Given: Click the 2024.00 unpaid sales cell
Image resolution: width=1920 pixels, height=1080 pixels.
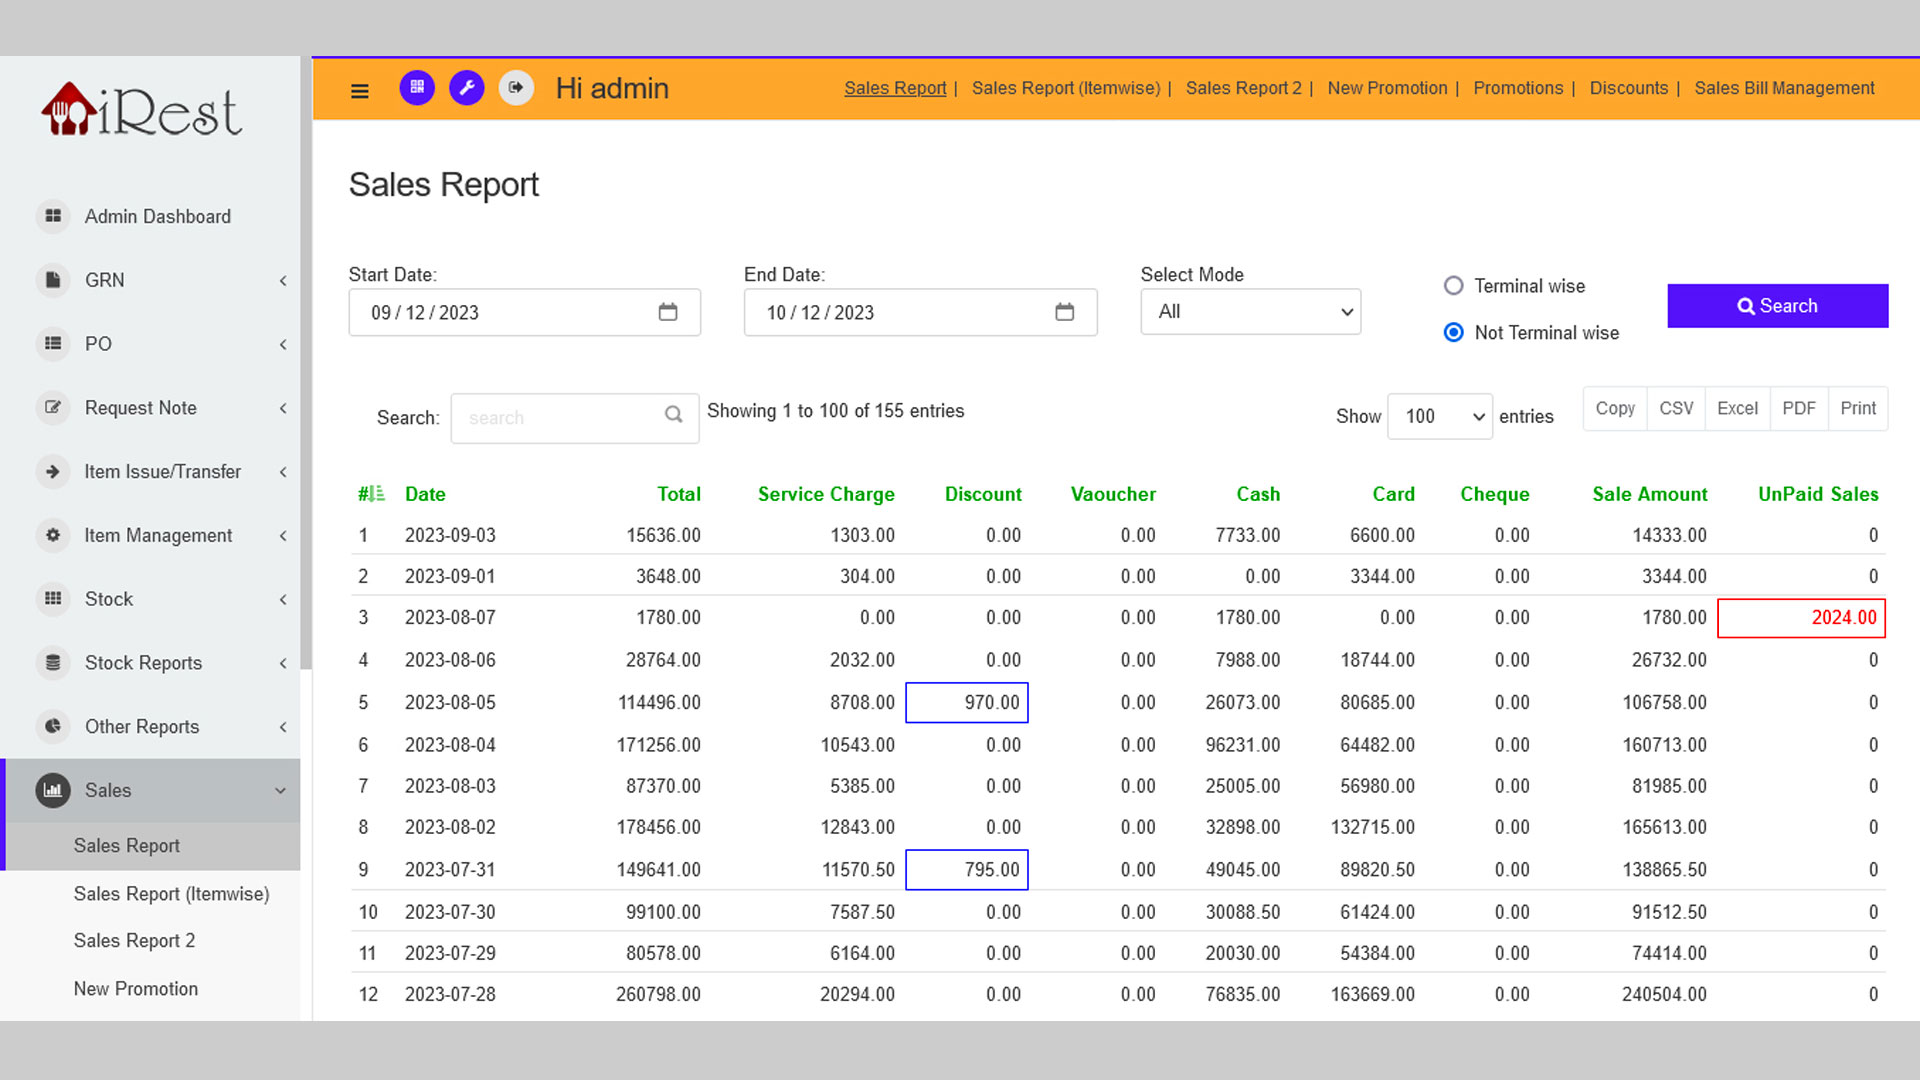Looking at the screenshot, I should pyautogui.click(x=1802, y=618).
